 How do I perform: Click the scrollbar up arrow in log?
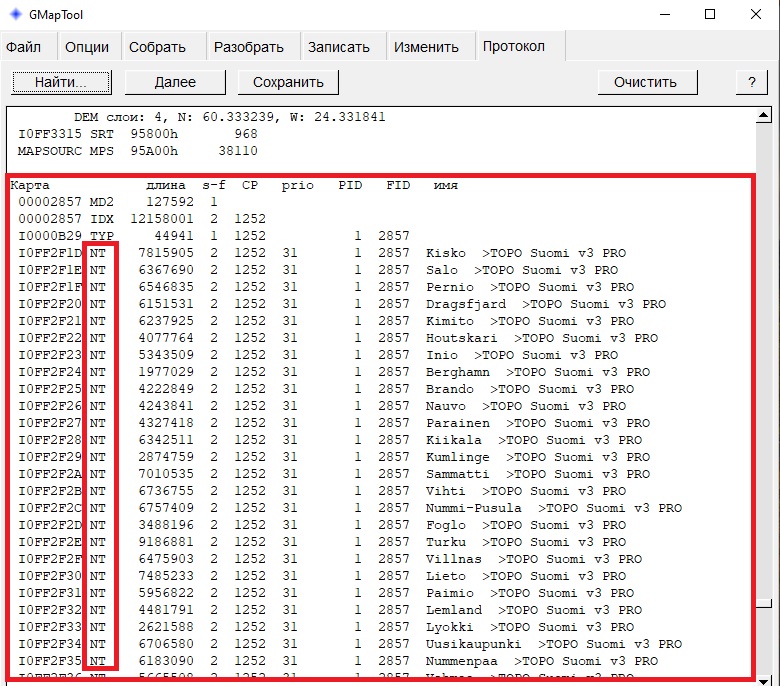[764, 113]
